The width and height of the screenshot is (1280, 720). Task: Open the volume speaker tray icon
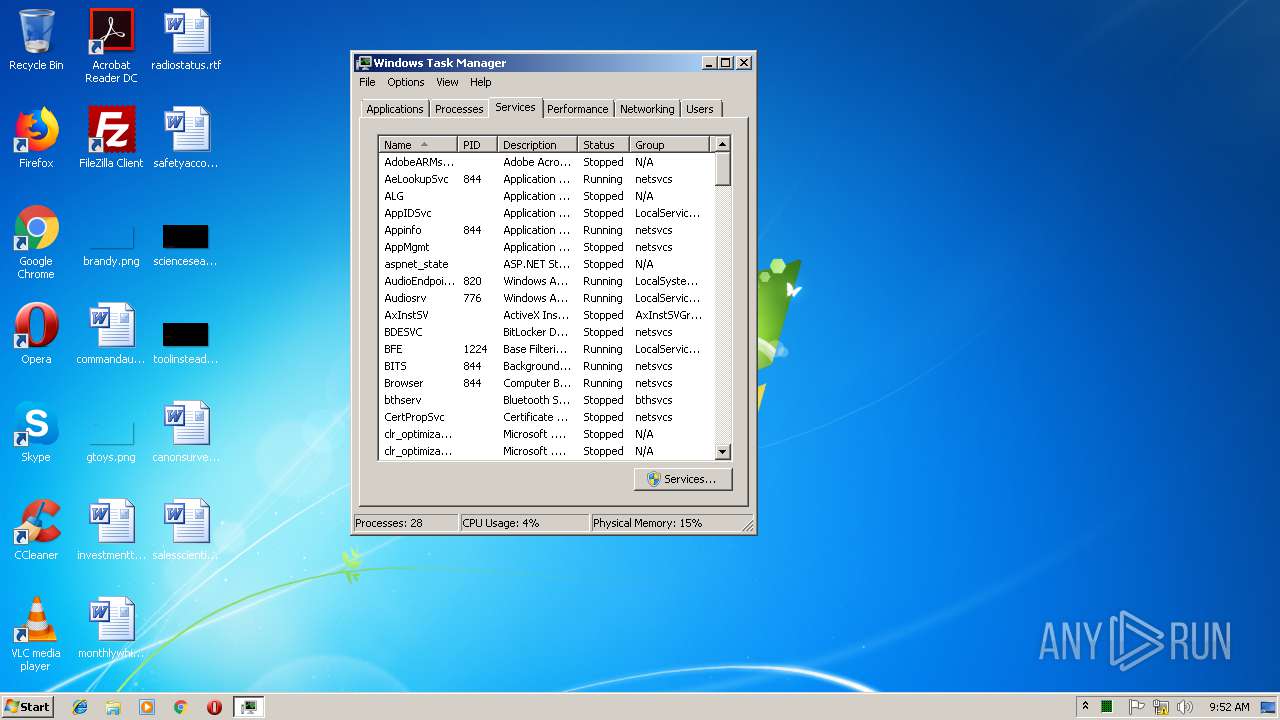click(x=1185, y=707)
